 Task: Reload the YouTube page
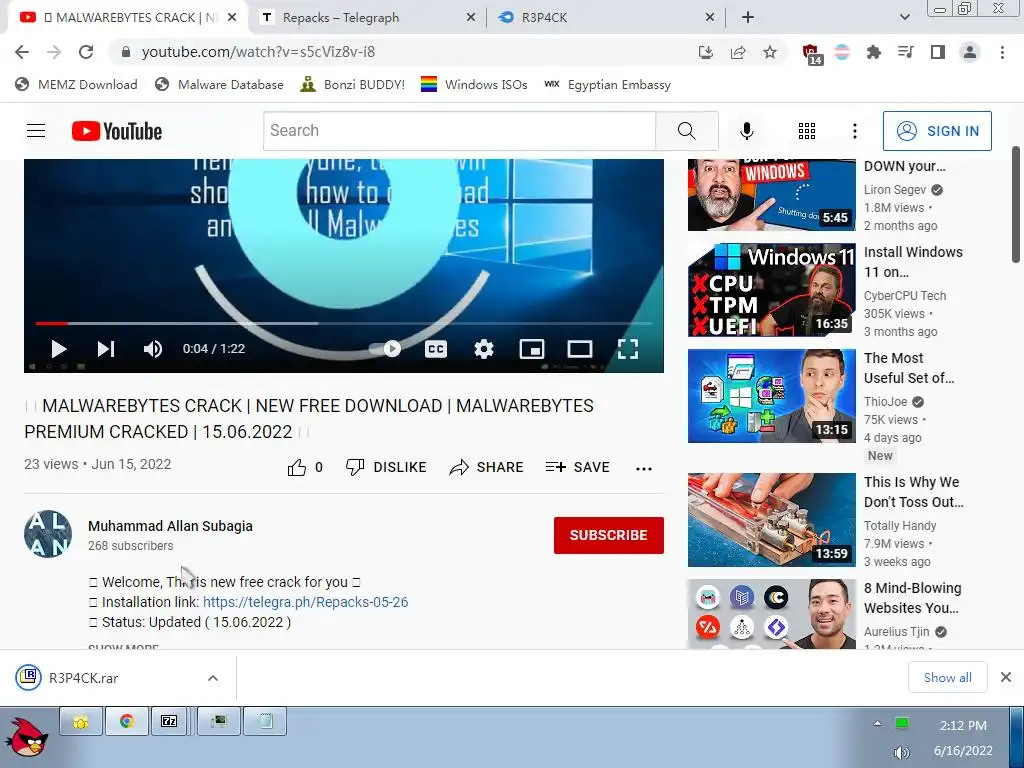86,52
